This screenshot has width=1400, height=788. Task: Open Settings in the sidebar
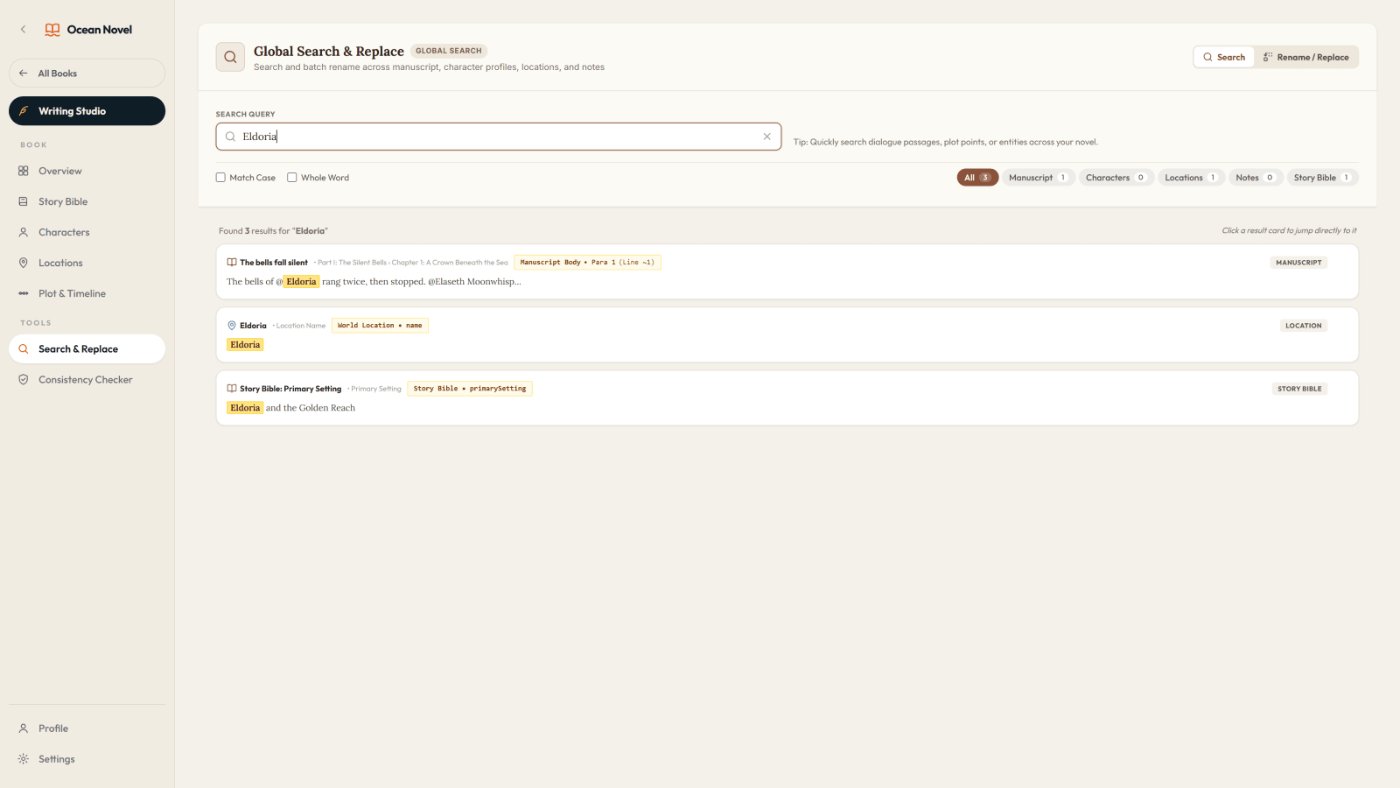tap(87, 759)
